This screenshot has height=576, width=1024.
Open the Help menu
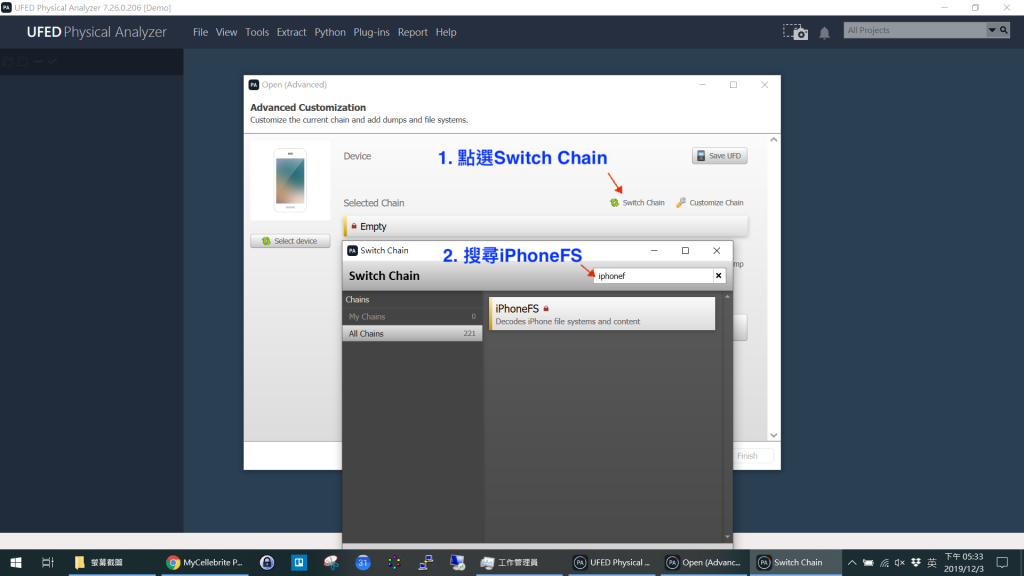pos(445,32)
